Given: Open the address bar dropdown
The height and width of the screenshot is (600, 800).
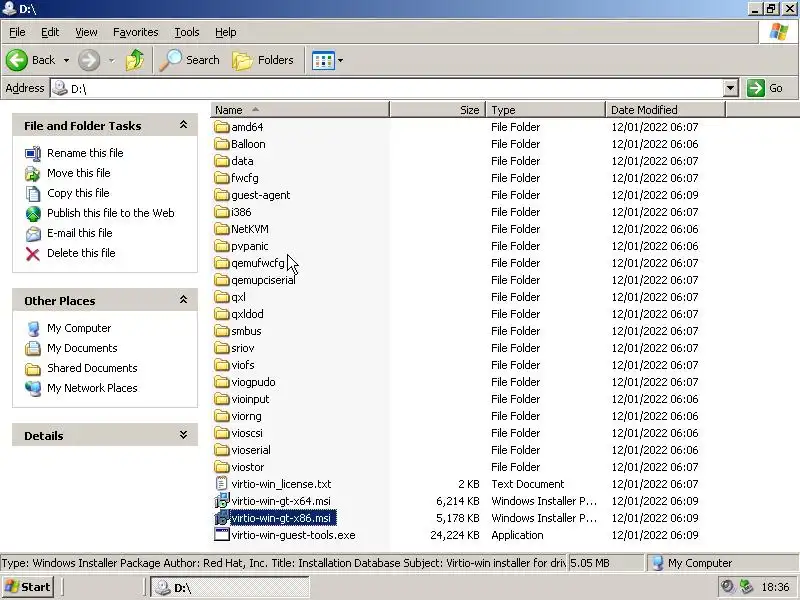Looking at the screenshot, I should (x=731, y=88).
